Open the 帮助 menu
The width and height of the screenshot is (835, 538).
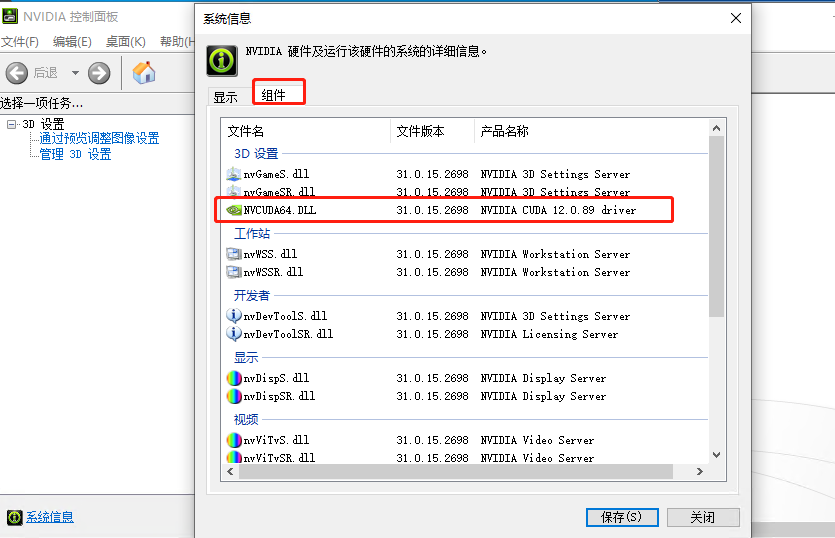pos(177,42)
